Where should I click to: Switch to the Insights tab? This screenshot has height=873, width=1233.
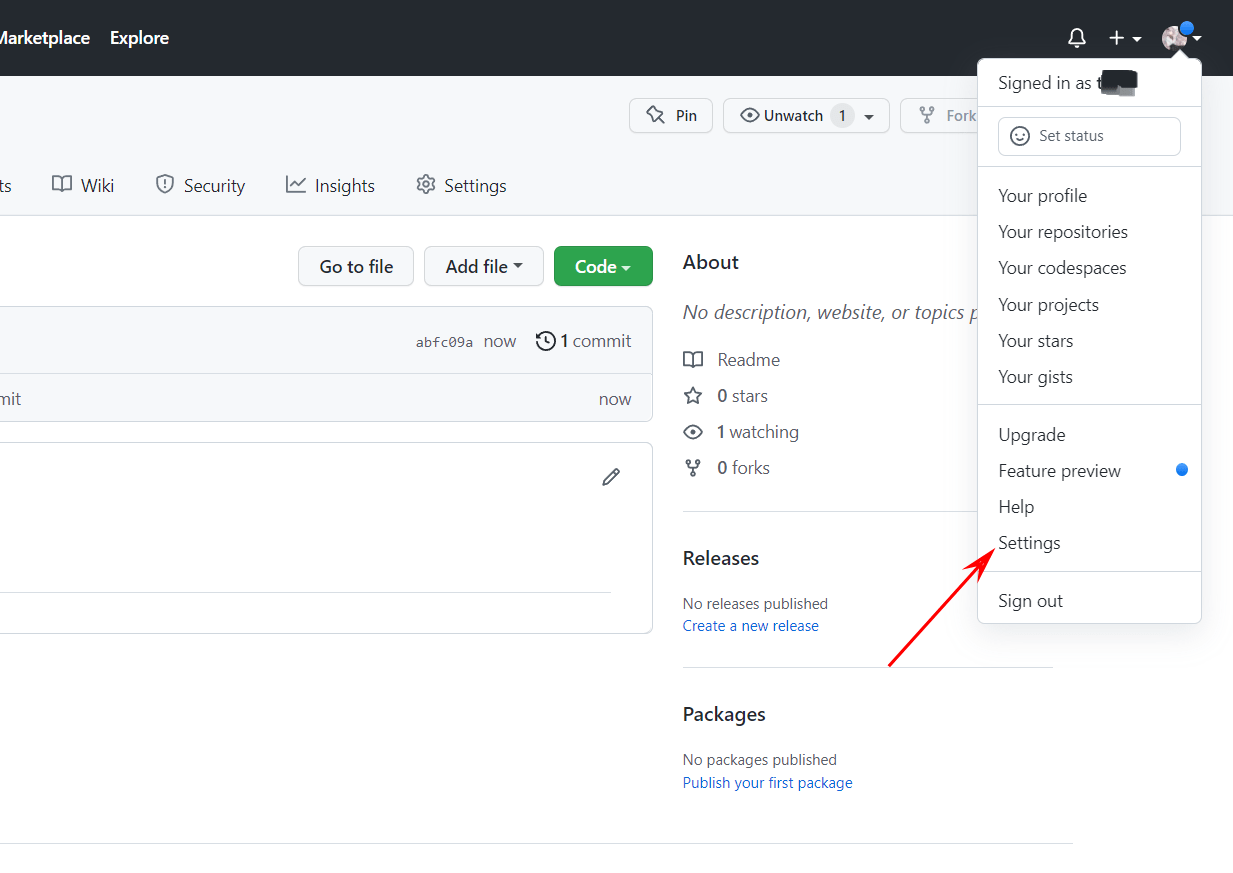coord(330,185)
